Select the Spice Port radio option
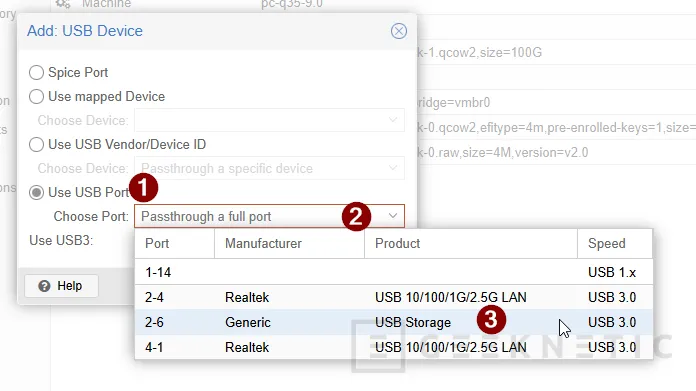Image resolution: width=696 pixels, height=391 pixels. coord(36,72)
